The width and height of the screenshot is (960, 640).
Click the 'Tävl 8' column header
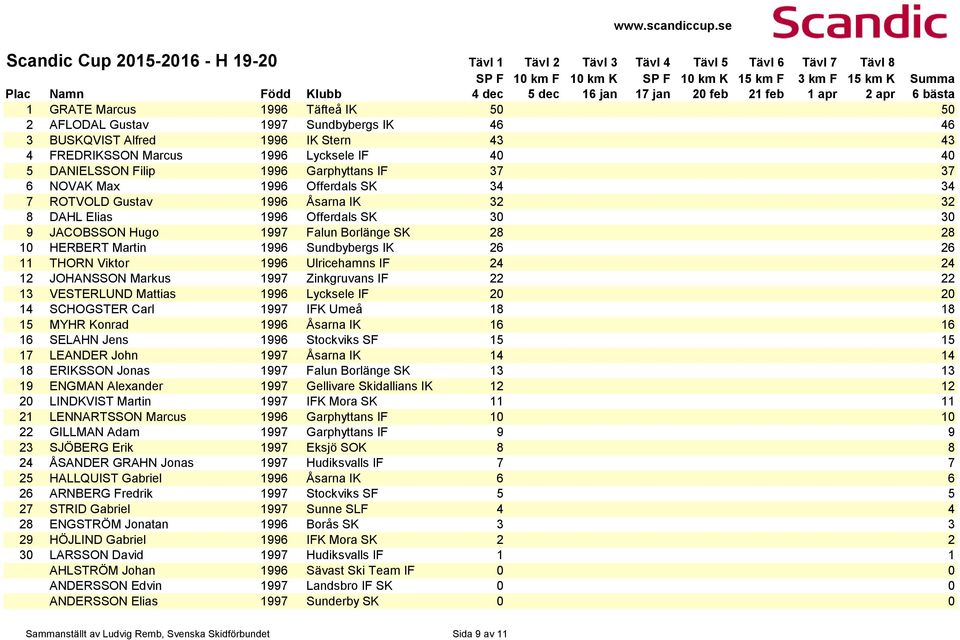[877, 62]
